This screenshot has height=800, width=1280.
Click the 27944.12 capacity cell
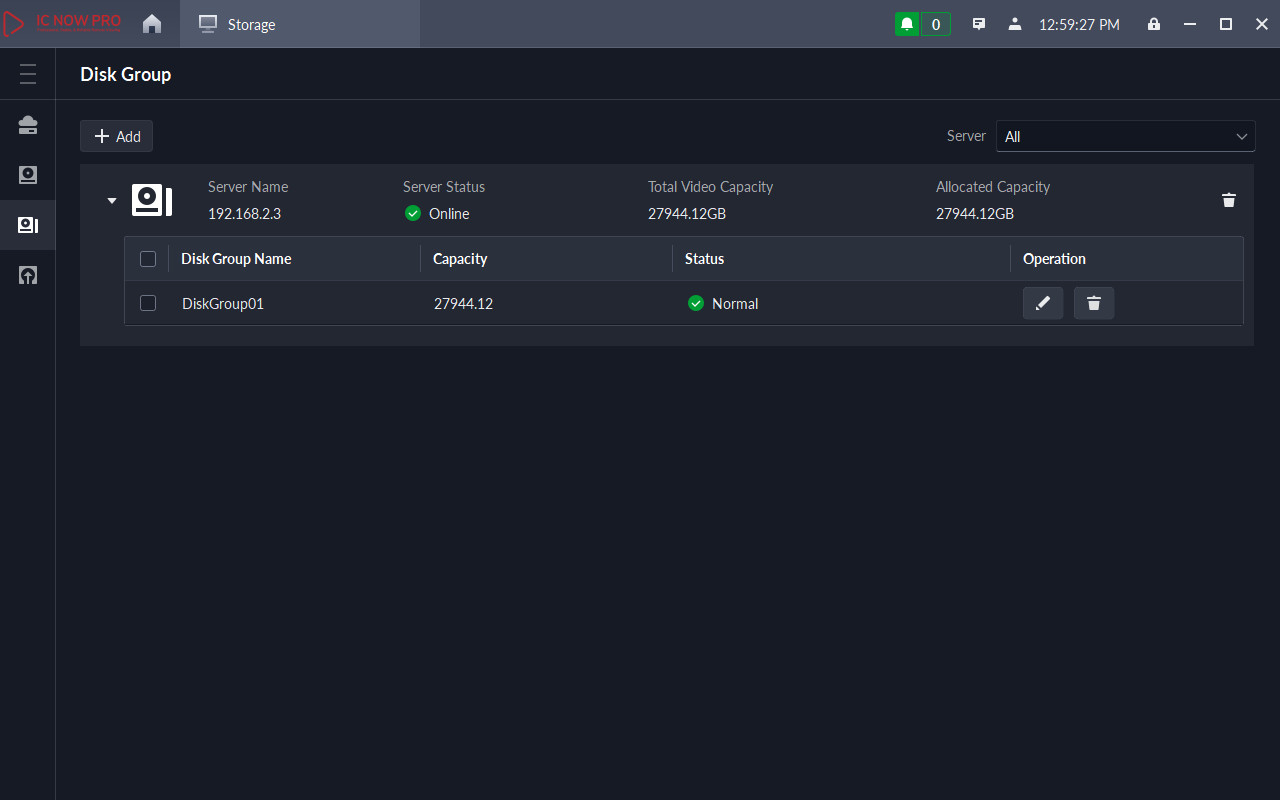coord(463,303)
